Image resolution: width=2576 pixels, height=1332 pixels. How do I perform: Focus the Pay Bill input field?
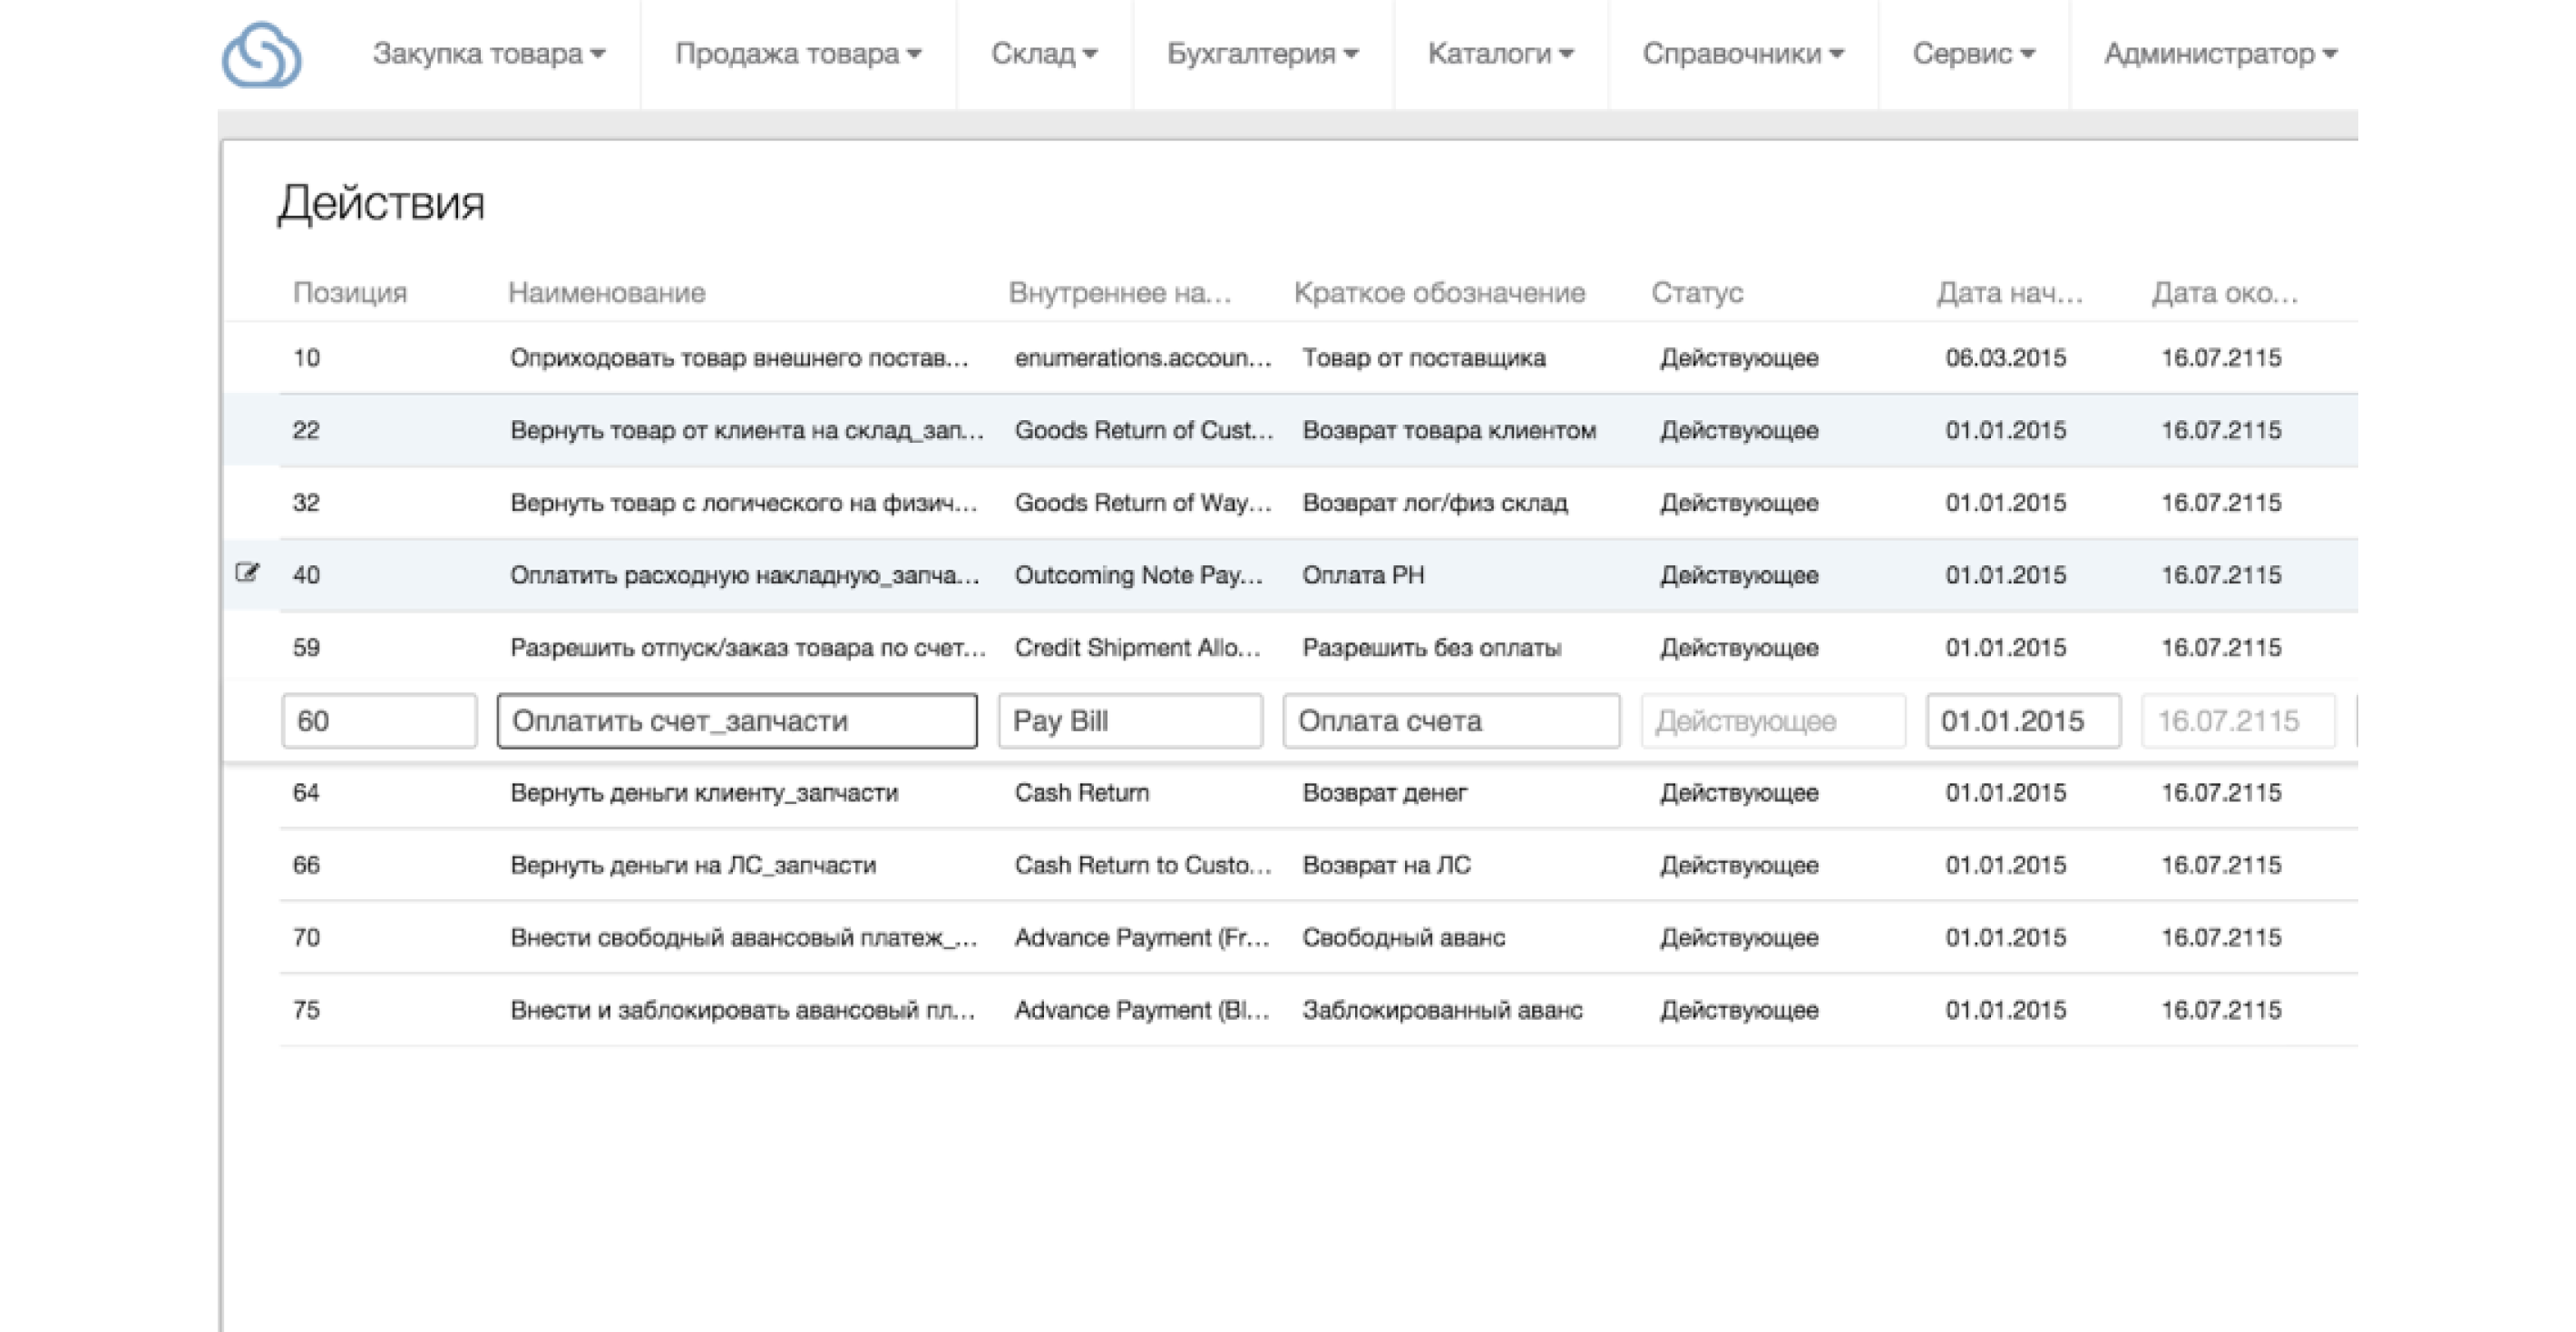pos(1130,720)
